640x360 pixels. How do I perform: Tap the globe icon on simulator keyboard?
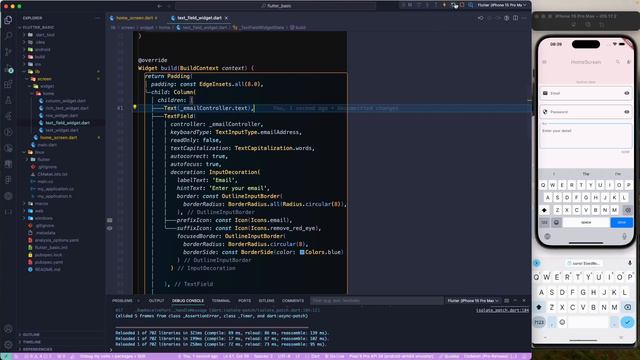[x=547, y=236]
